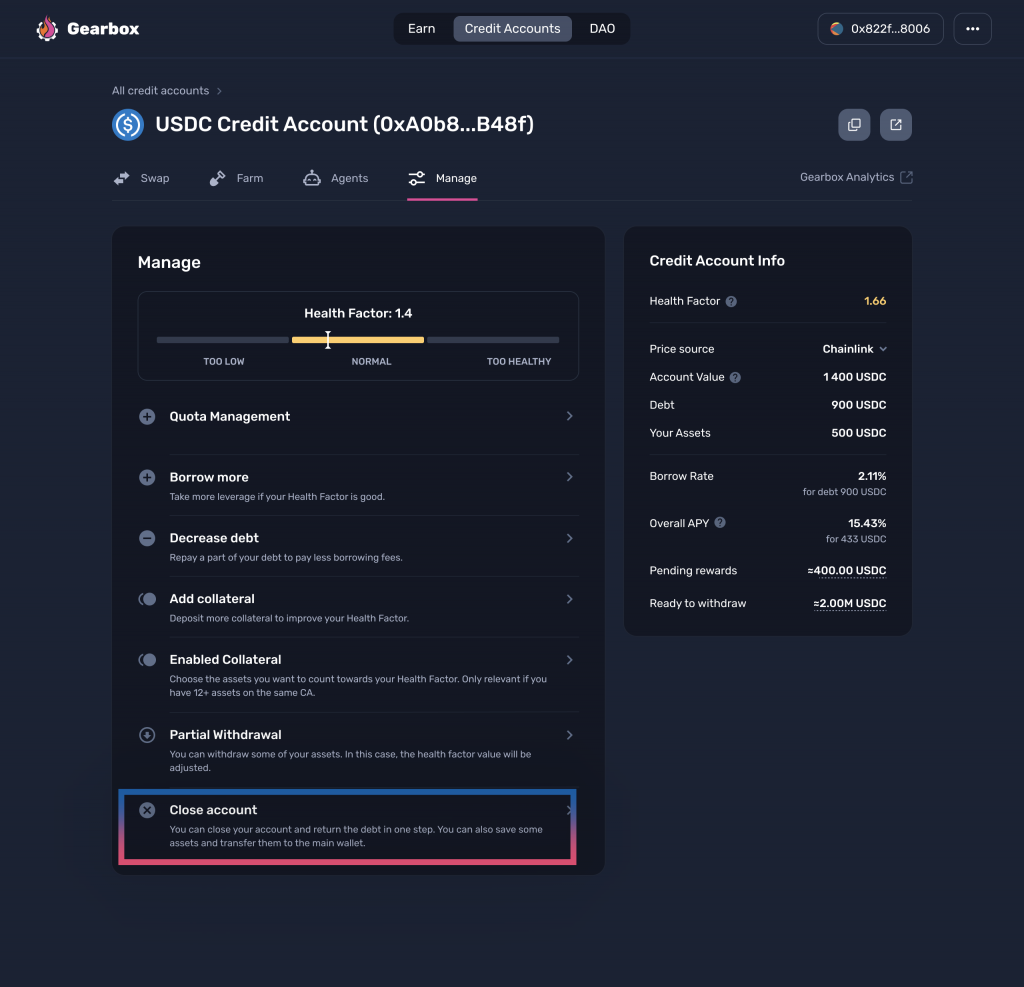Click the Partial Withdrawal title
The image size is (1024, 987).
point(225,735)
